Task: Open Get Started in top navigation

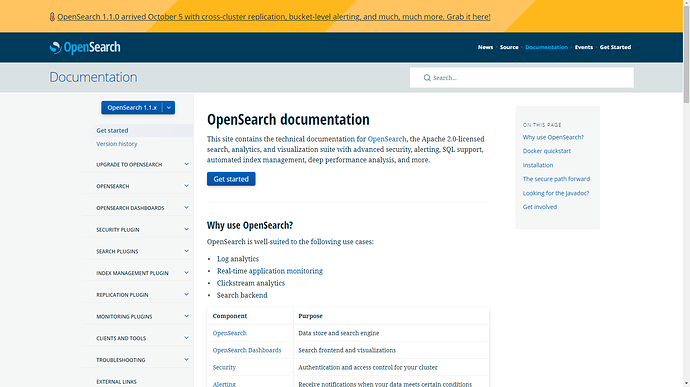Action: [x=615, y=47]
